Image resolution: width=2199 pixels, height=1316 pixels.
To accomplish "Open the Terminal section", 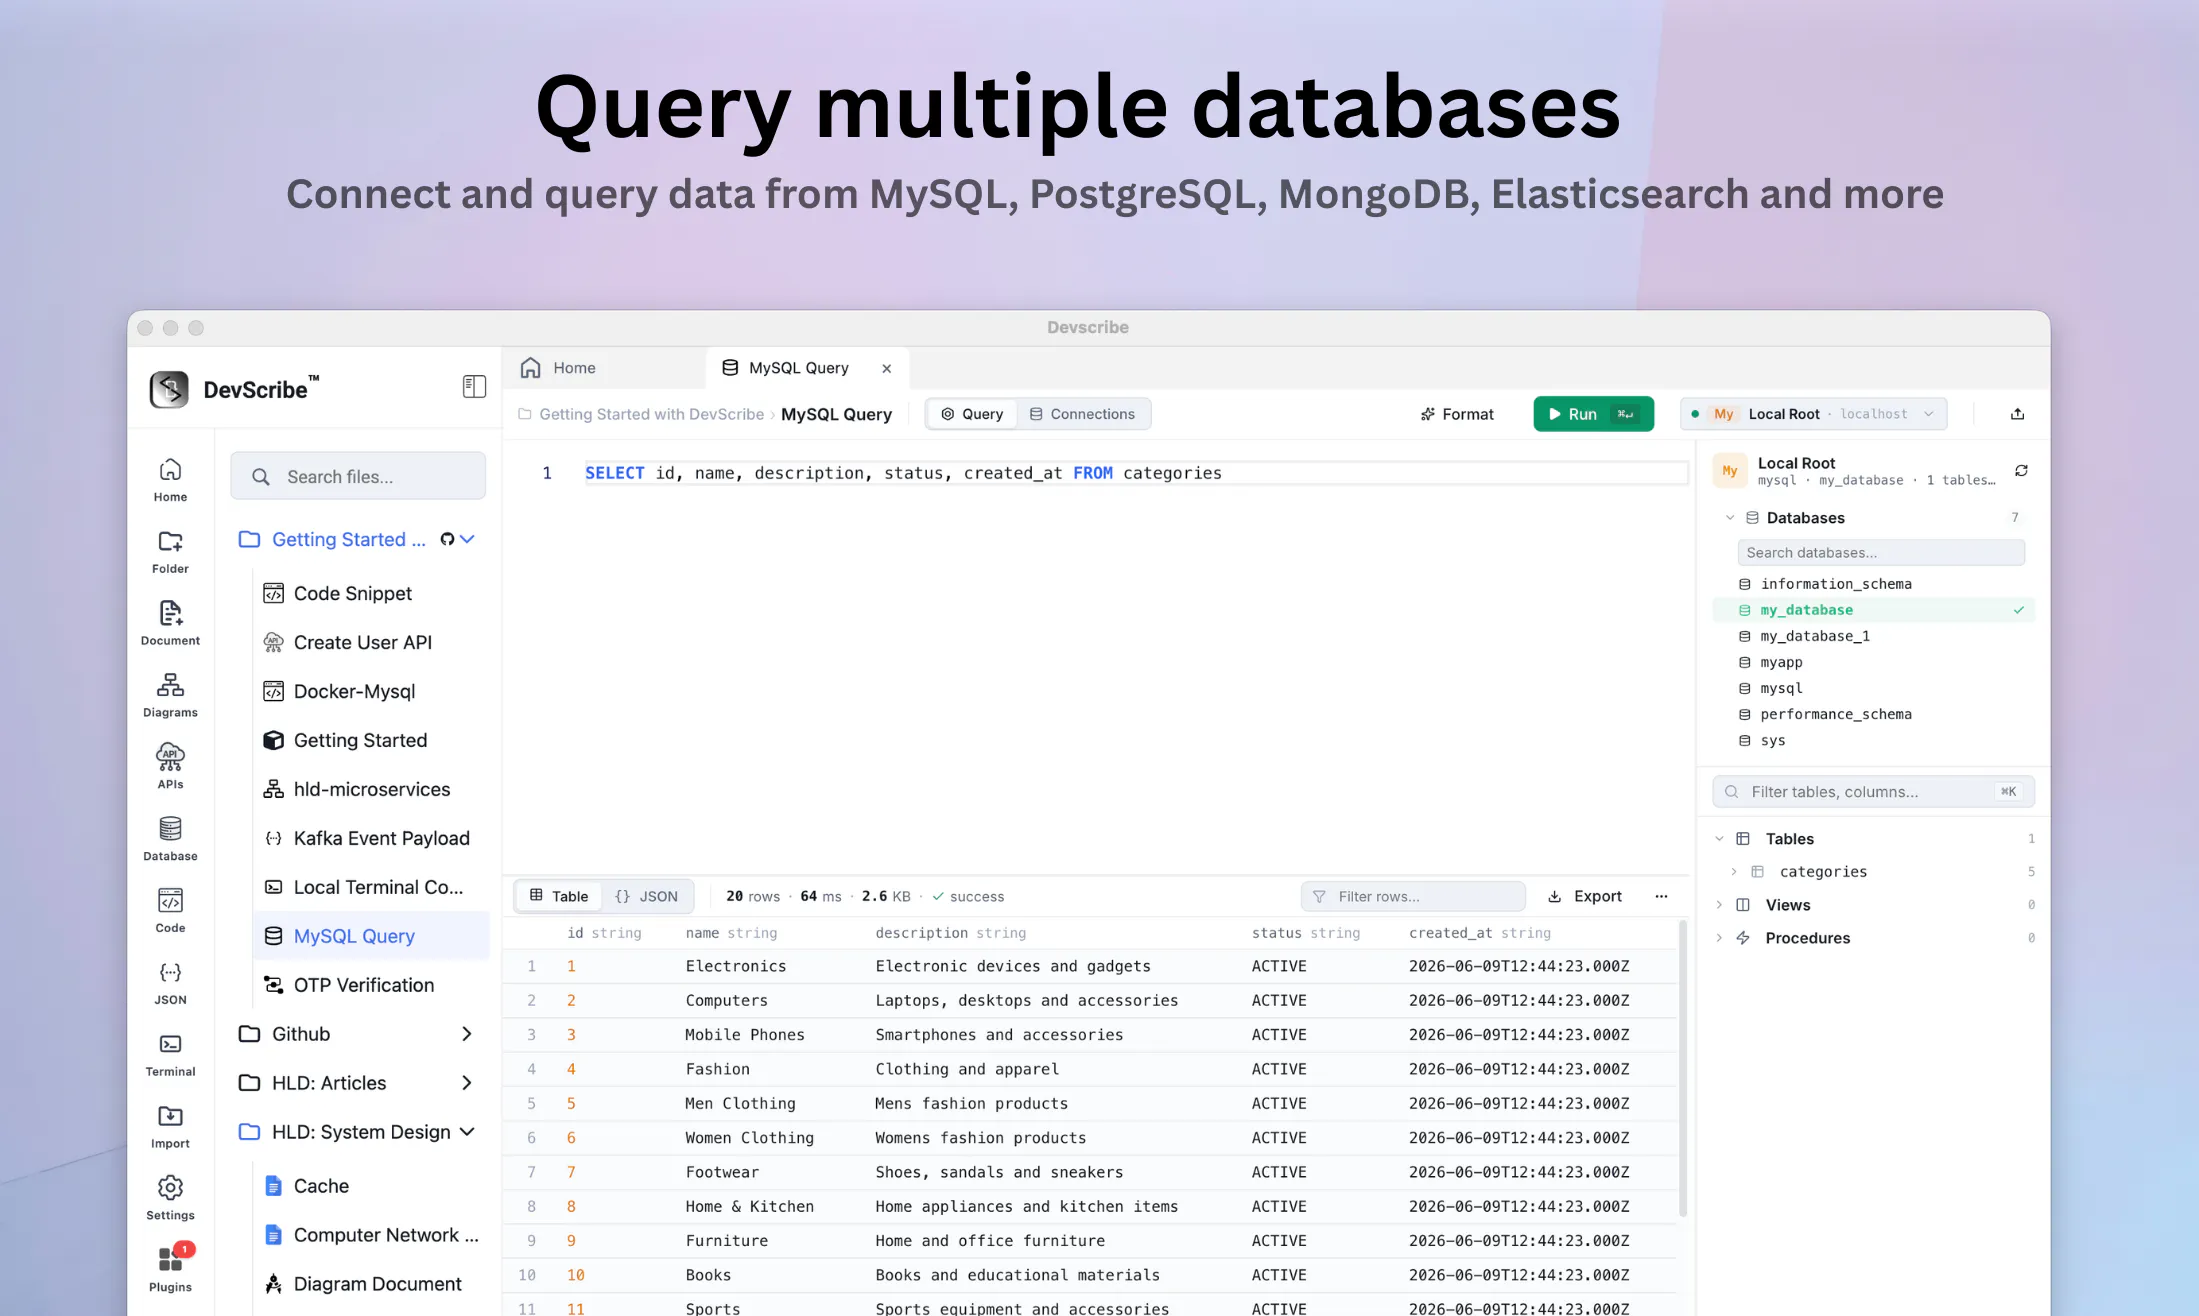I will click(170, 1055).
